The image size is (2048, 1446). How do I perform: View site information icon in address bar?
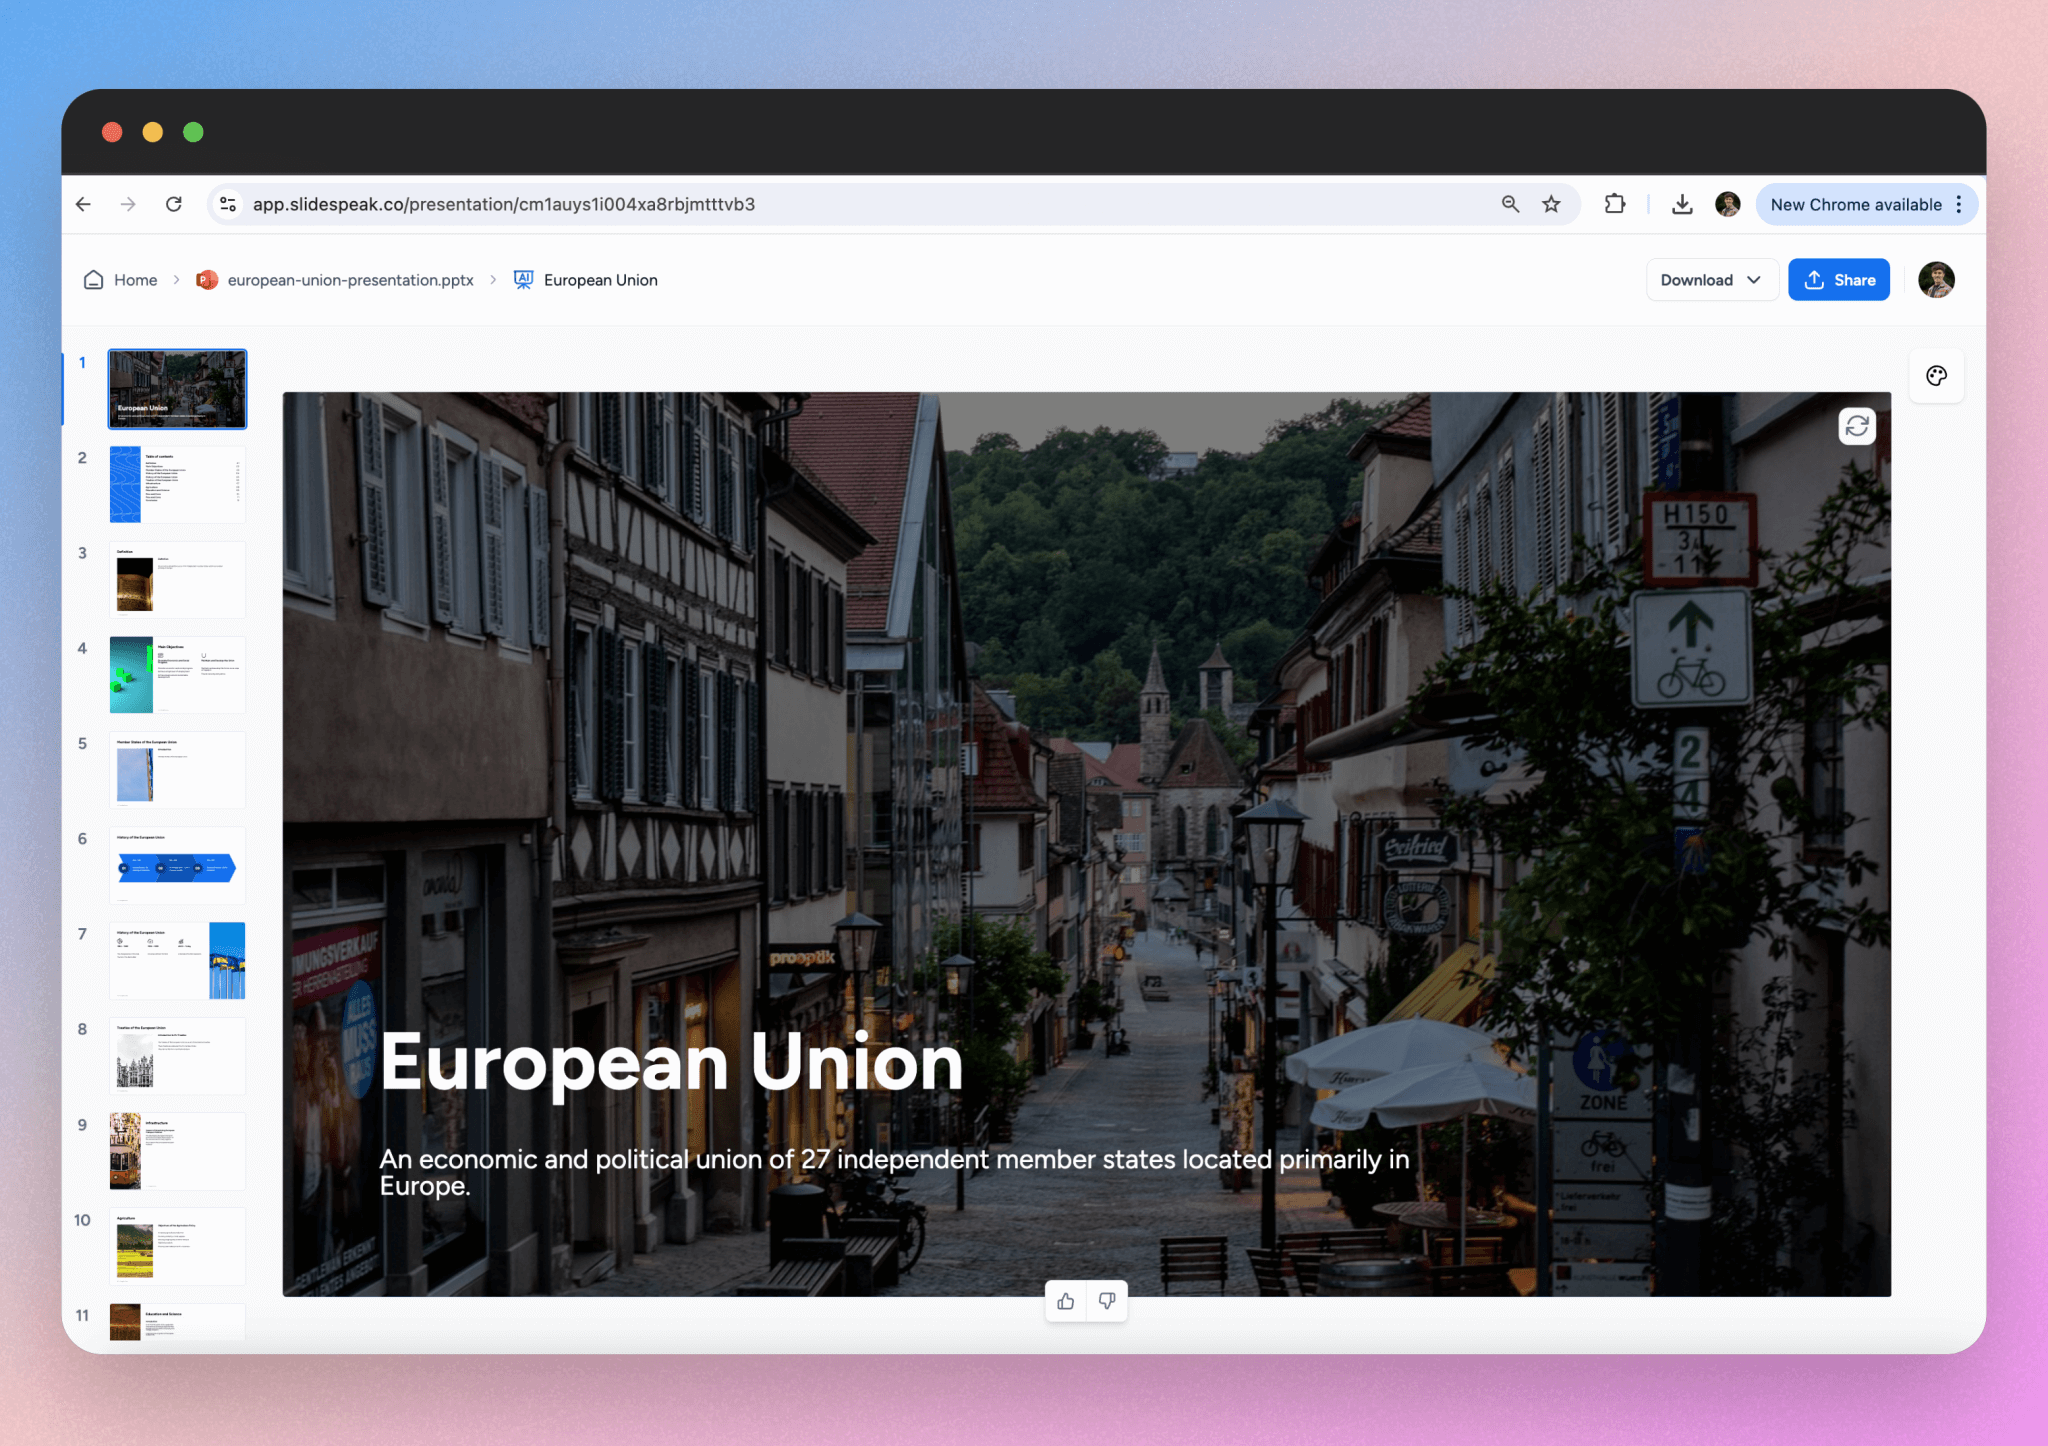point(228,204)
